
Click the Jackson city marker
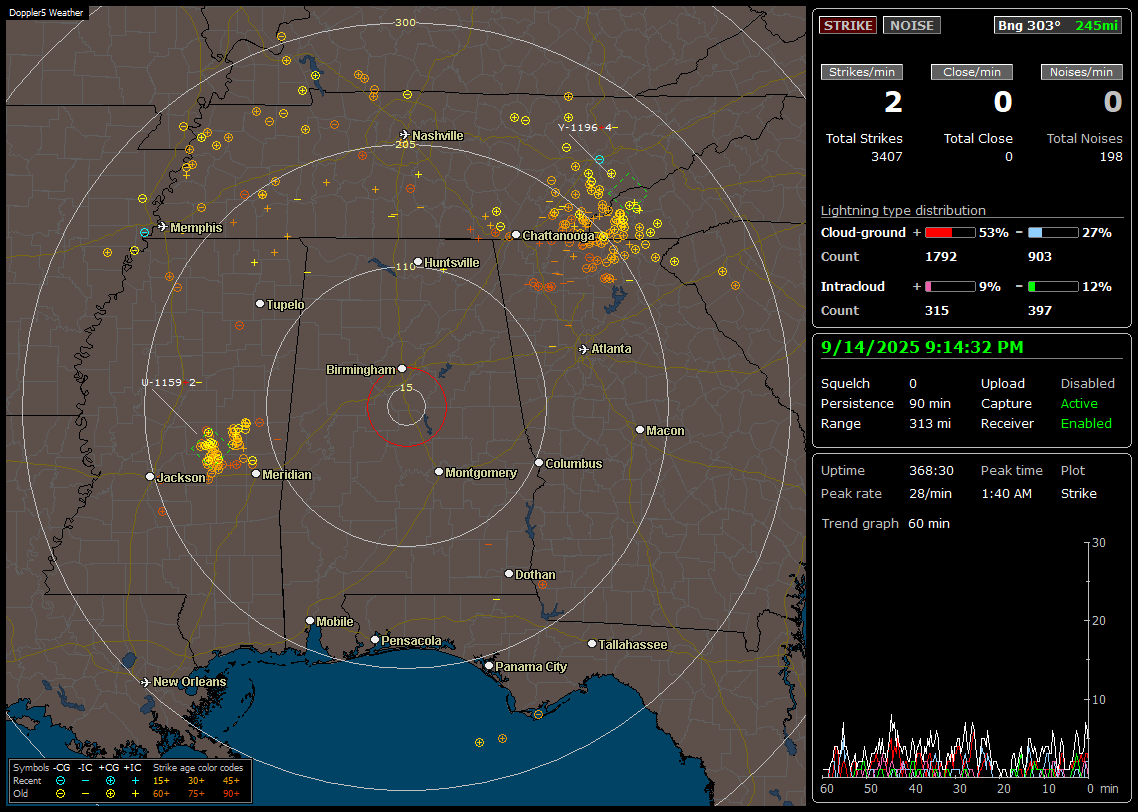(150, 477)
